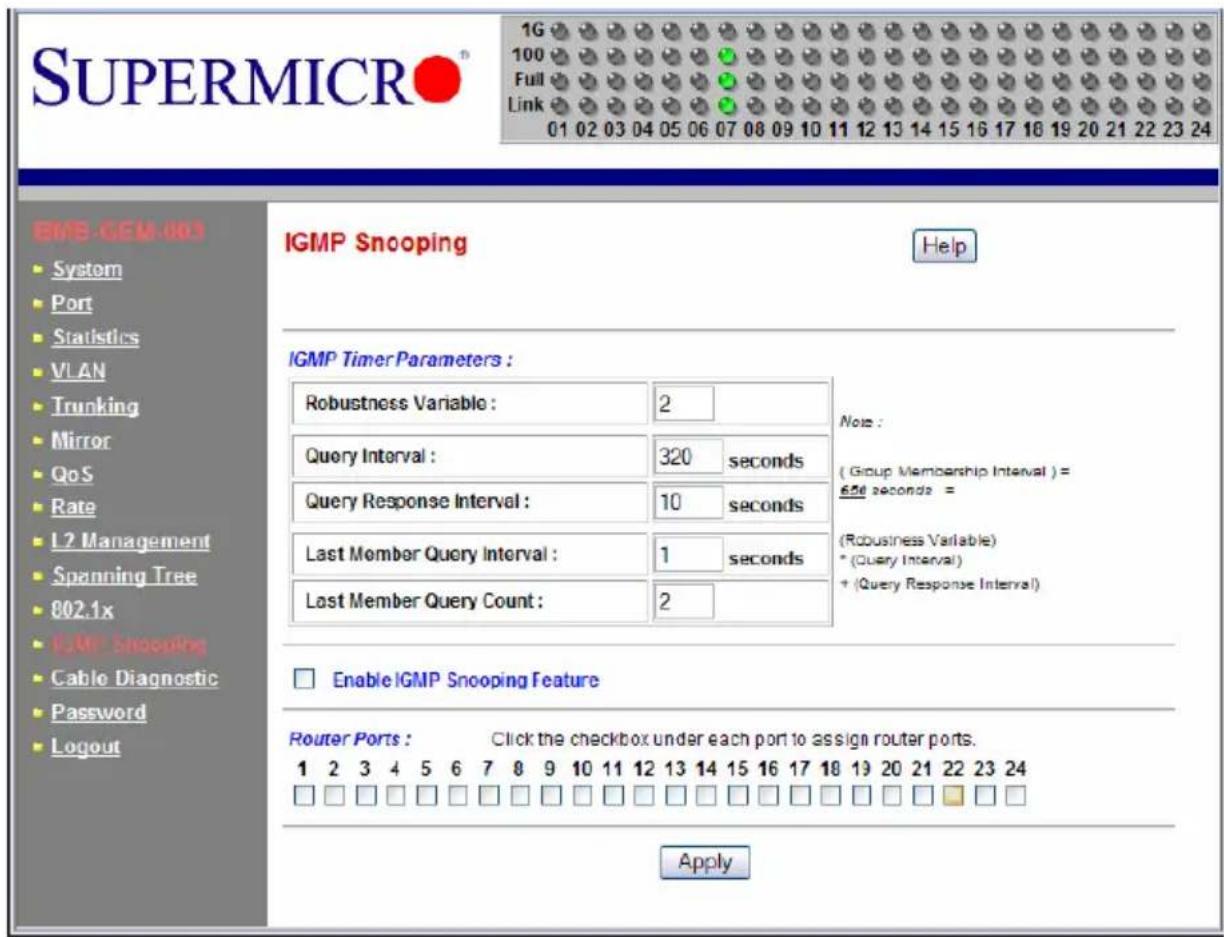
Task: Click the Apply button
Action: pos(705,862)
